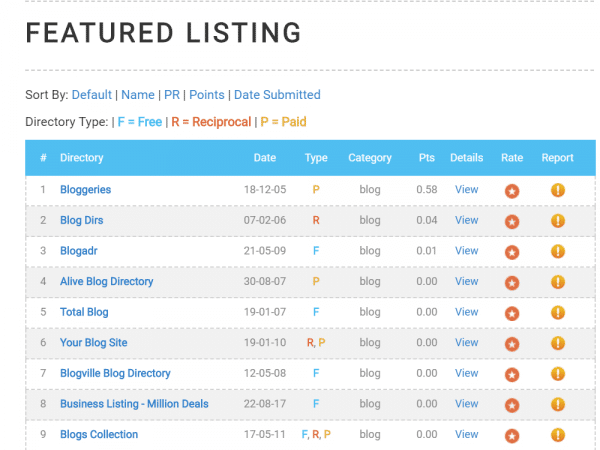Click the report icon for Business Listing - Million Deals

(558, 404)
